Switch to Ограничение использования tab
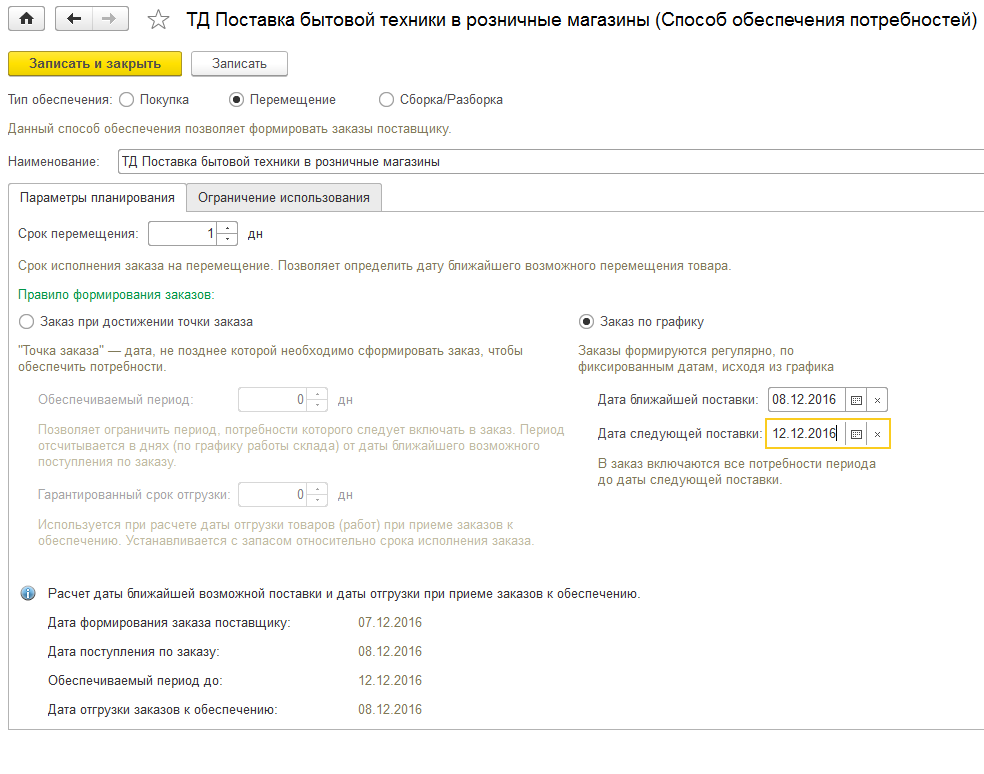This screenshot has width=984, height=774. (284, 198)
